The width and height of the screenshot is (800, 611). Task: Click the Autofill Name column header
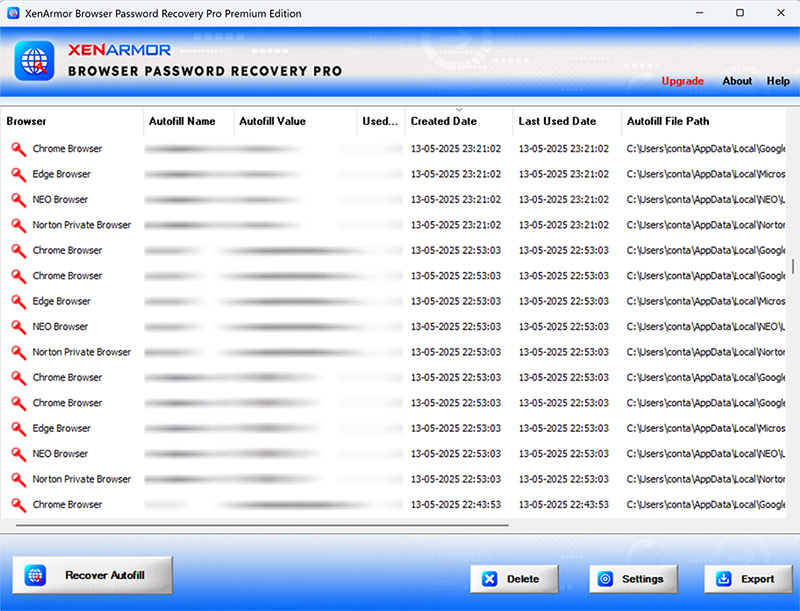click(x=182, y=121)
